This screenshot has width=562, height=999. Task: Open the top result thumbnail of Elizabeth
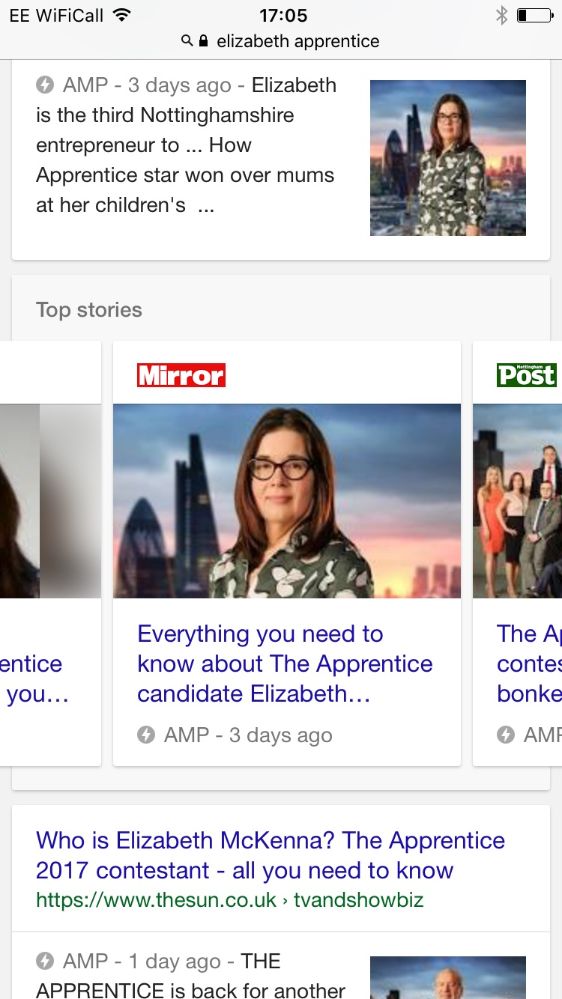click(x=448, y=157)
